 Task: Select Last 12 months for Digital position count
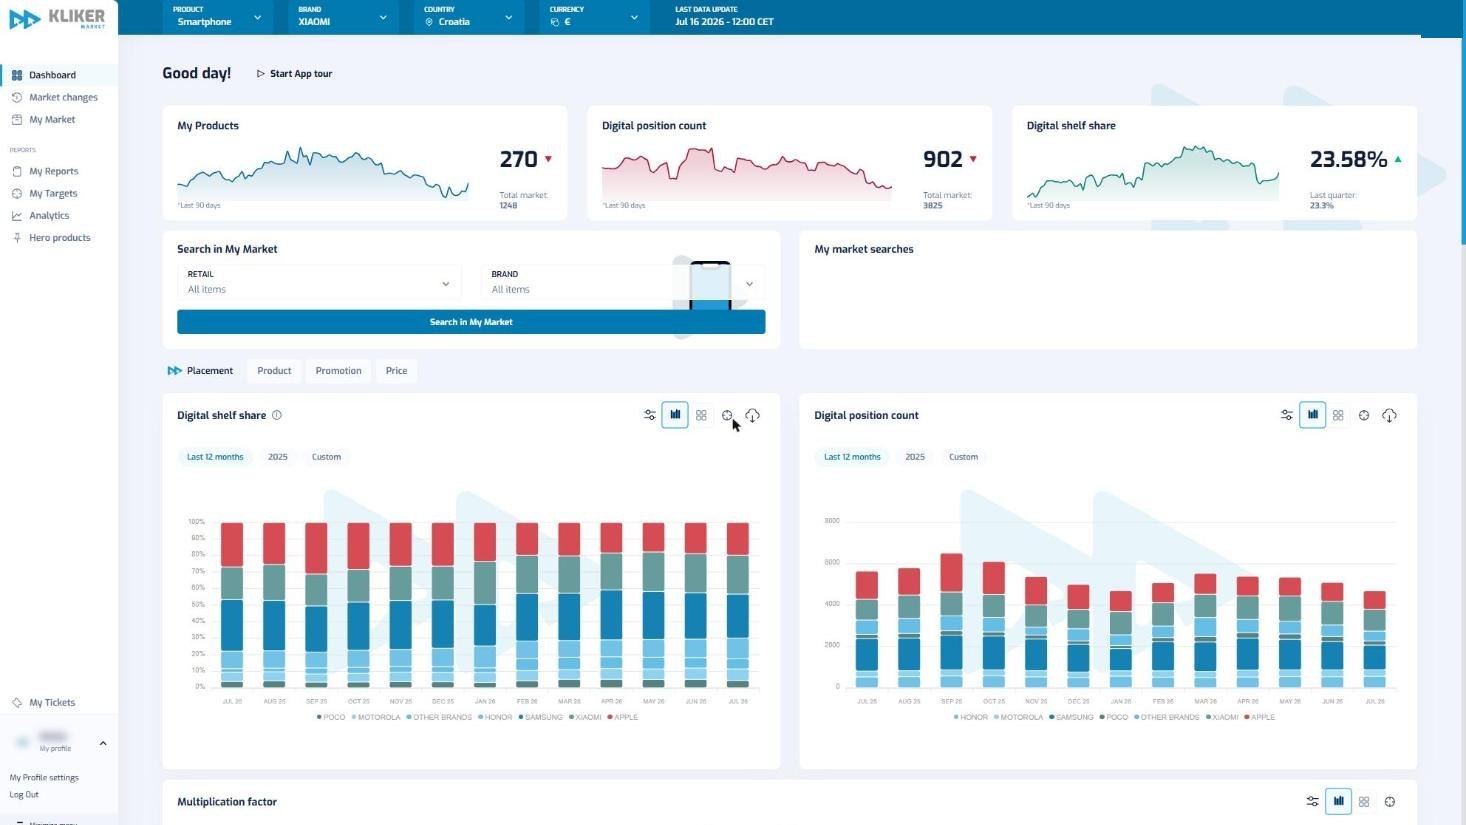pyautogui.click(x=852, y=457)
